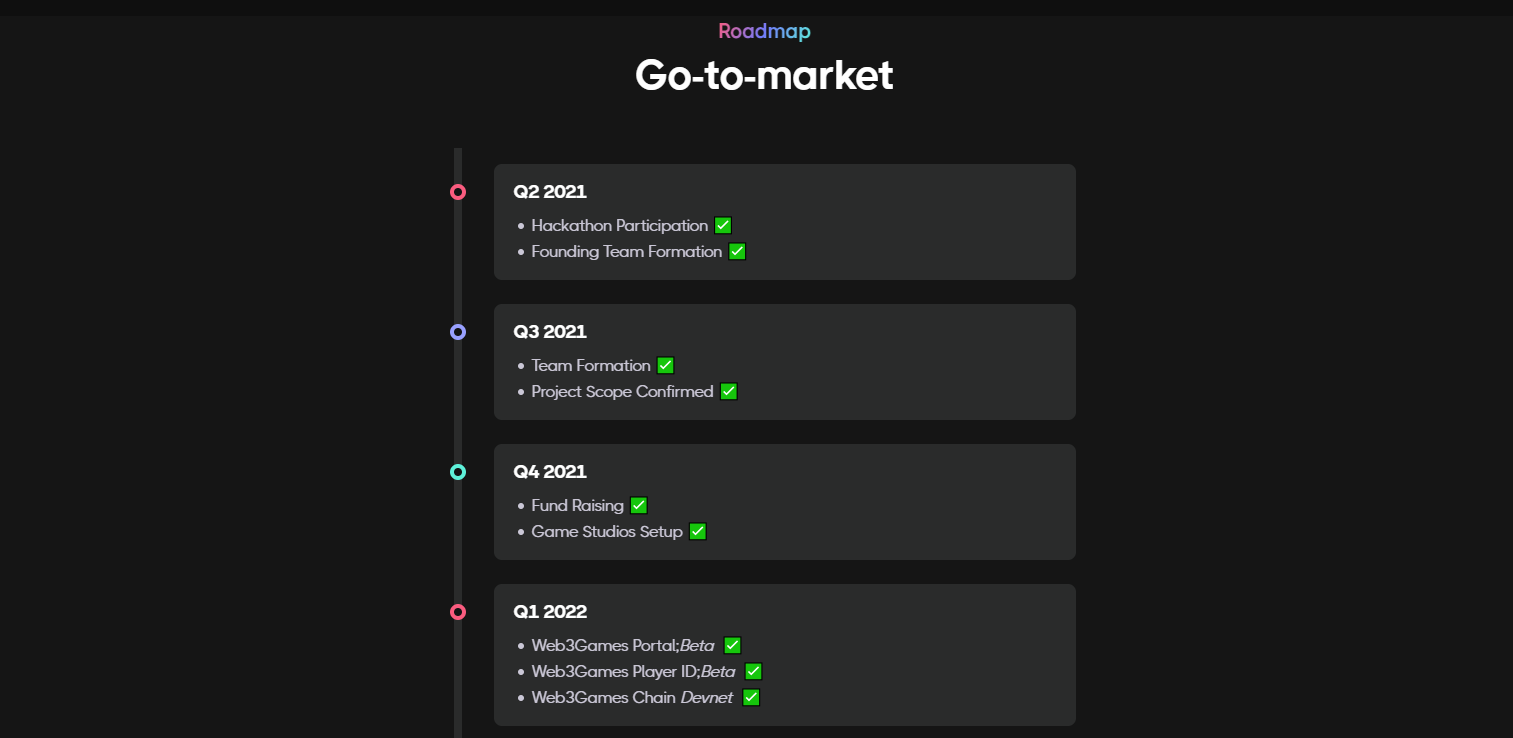Viewport: 1513px width, 738px height.
Task: Click the Roadmap gradient label
Action: [764, 32]
